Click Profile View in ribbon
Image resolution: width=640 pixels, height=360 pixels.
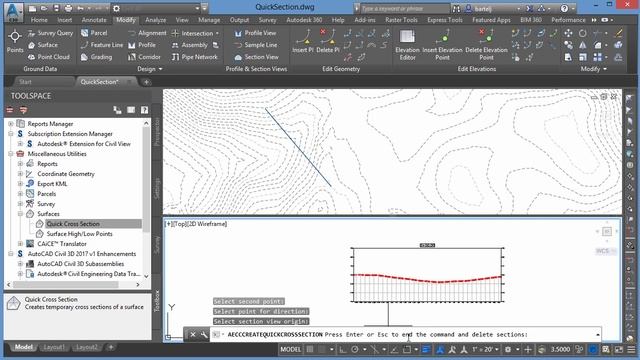coord(256,33)
